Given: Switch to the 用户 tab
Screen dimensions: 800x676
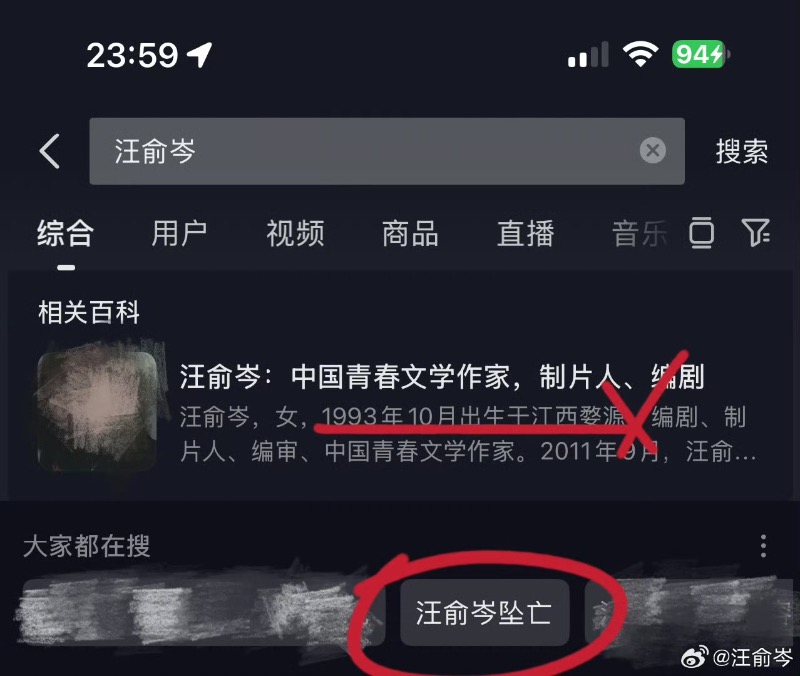Looking at the screenshot, I should (x=180, y=234).
